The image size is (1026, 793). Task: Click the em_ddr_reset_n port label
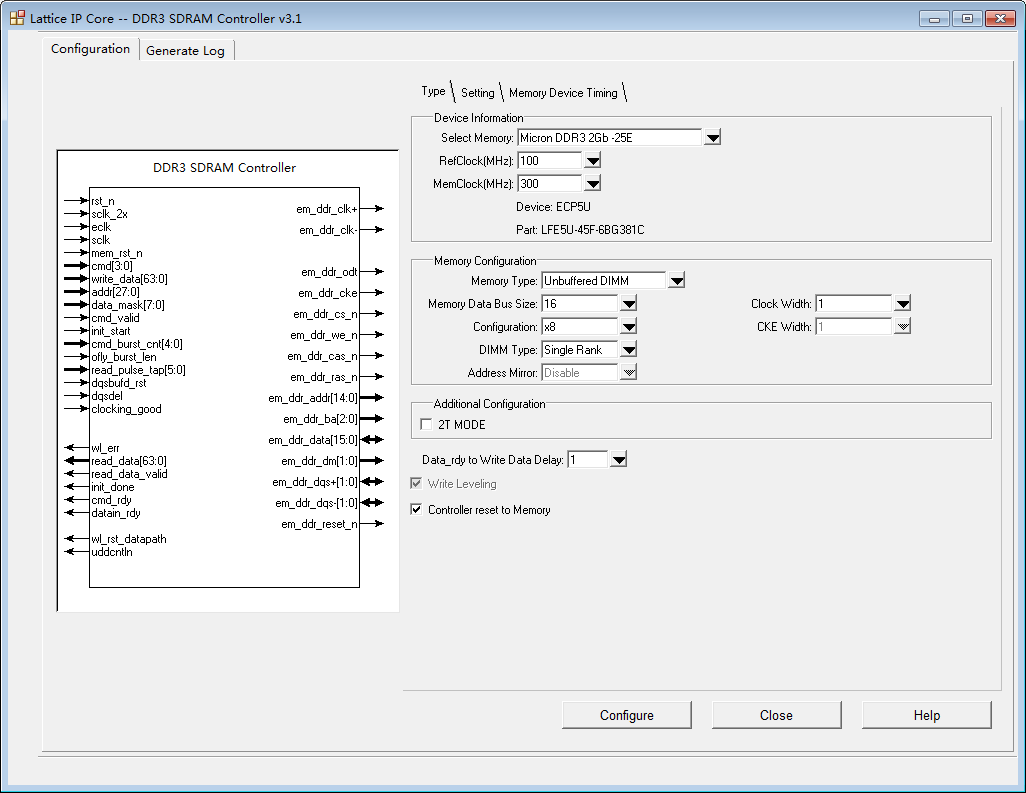319,524
